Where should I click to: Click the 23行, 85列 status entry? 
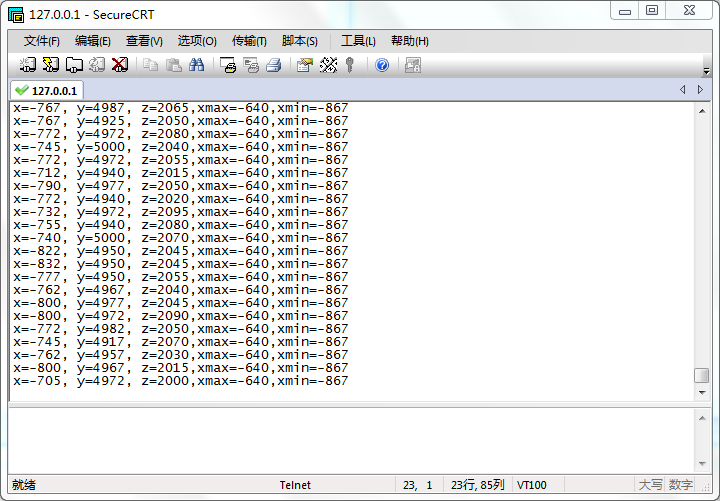pyautogui.click(x=478, y=485)
